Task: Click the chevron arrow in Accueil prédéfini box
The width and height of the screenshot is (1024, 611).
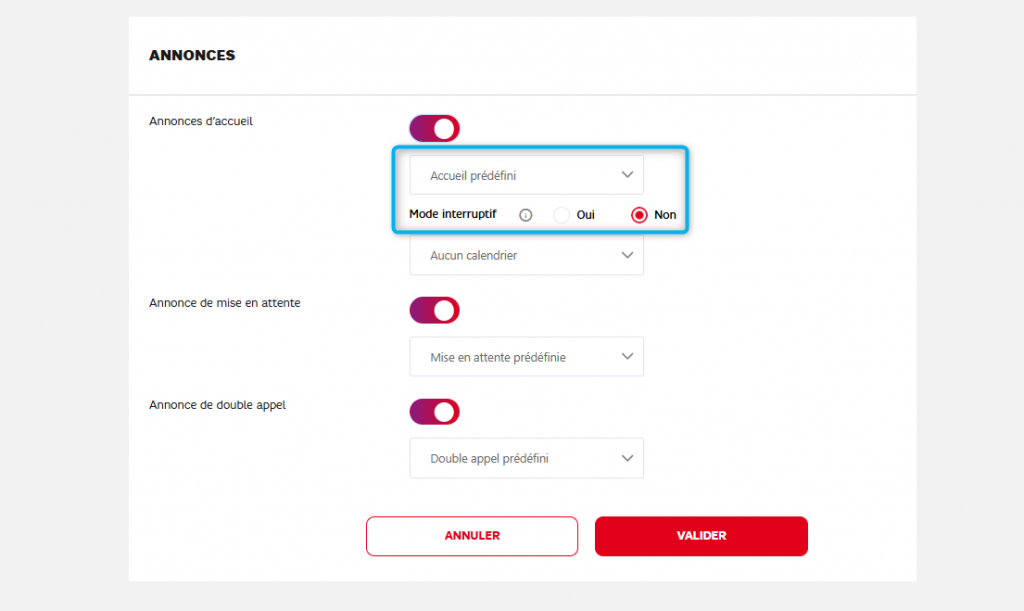Action: (628, 174)
